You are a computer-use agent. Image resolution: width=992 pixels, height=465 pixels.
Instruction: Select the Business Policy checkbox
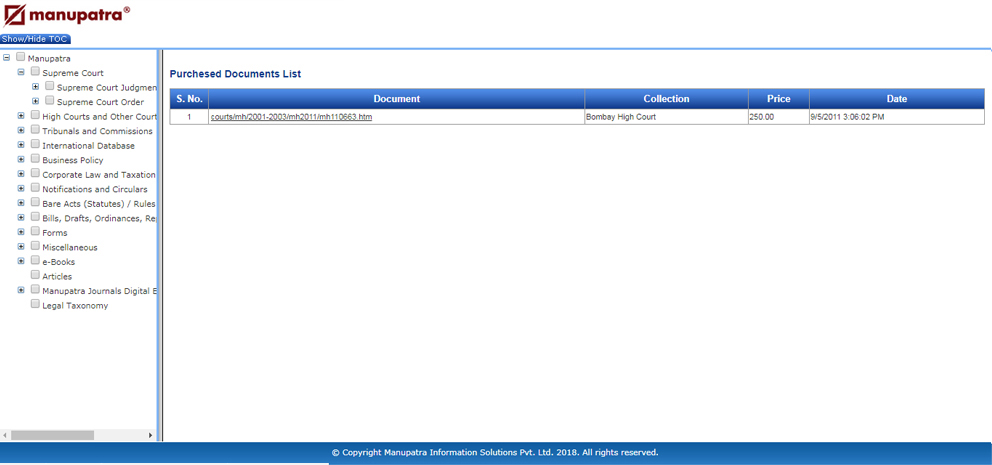point(35,159)
